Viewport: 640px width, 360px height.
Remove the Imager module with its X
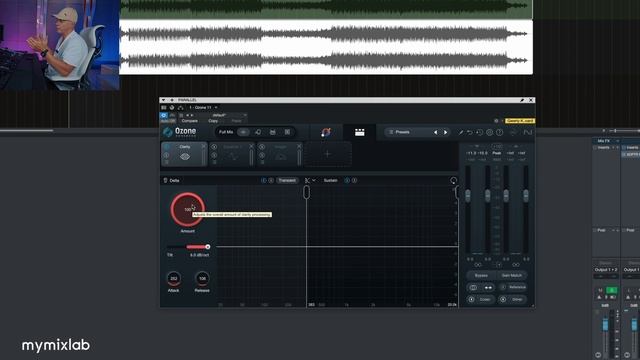(299, 146)
